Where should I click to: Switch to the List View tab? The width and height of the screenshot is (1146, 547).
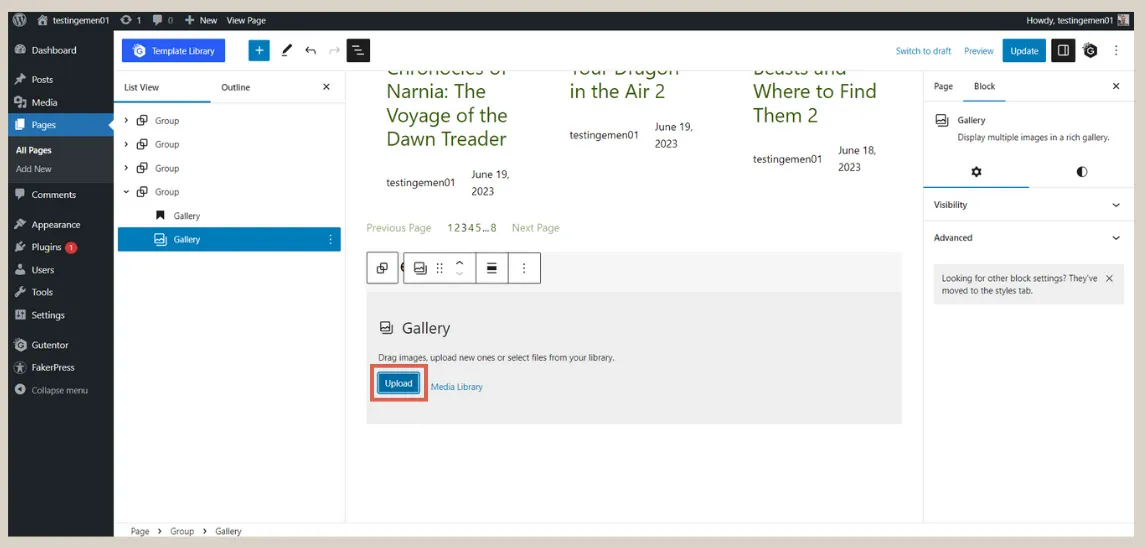(142, 87)
